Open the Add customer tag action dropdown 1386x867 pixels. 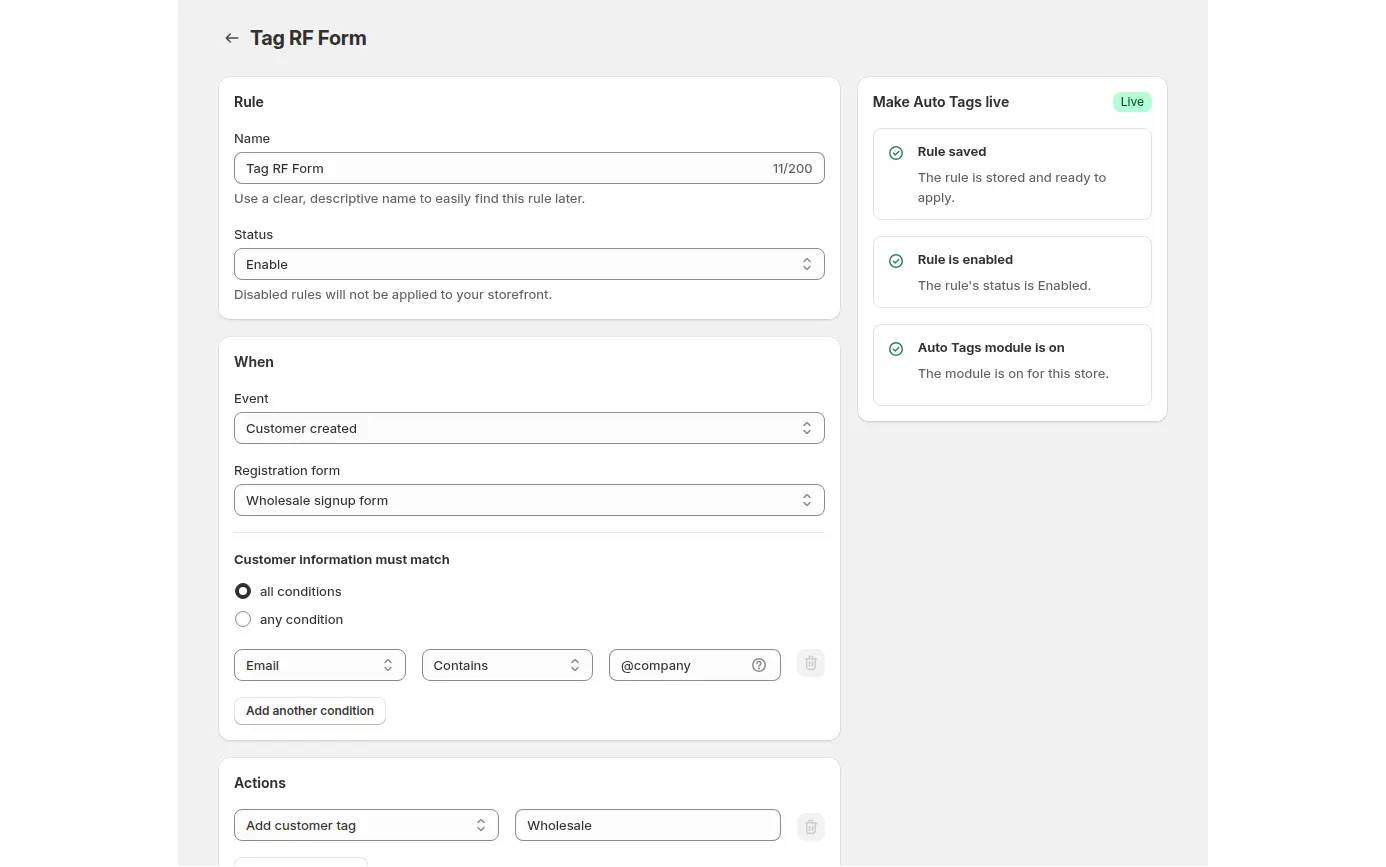point(366,825)
